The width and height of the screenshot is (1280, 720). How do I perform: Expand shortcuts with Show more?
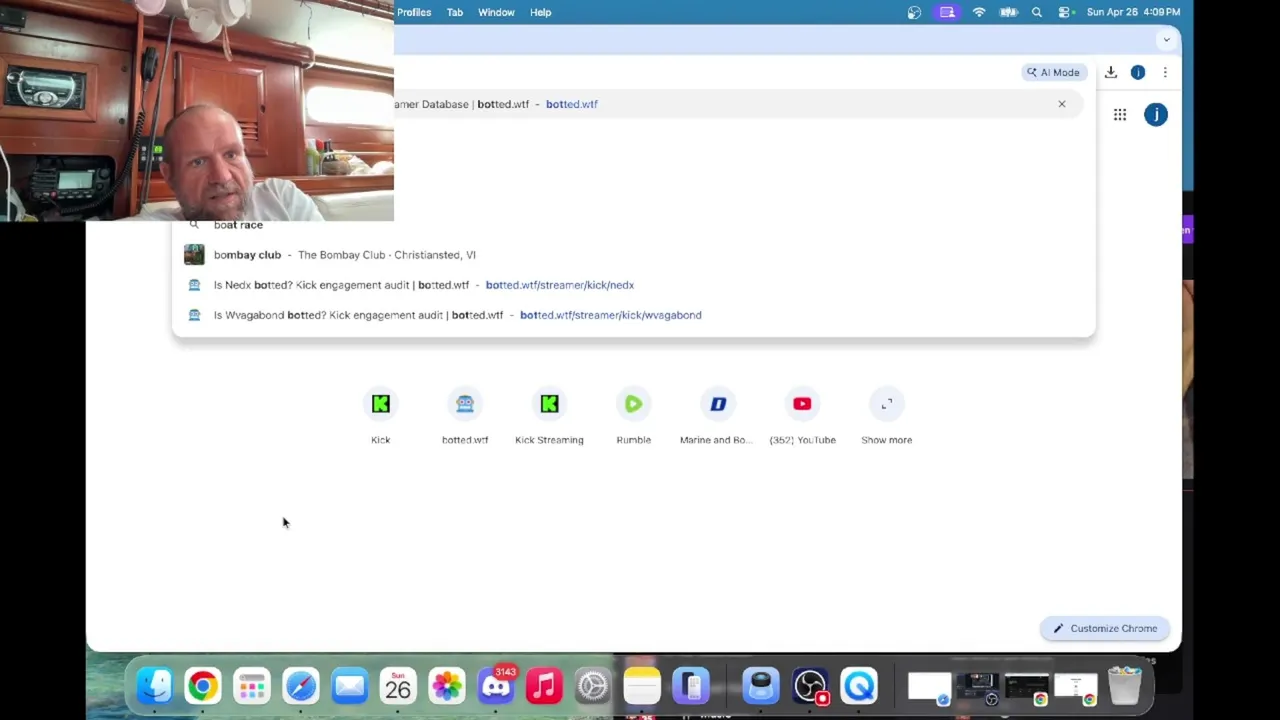pyautogui.click(x=886, y=417)
